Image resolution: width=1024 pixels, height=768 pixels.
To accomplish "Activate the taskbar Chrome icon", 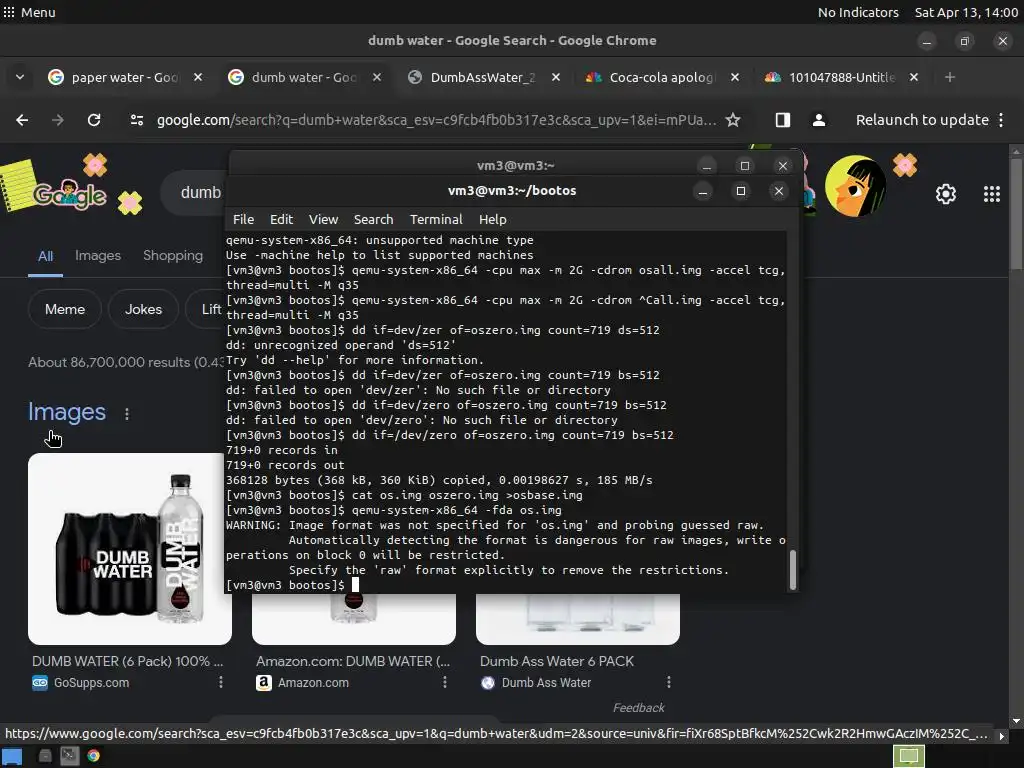I will [x=93, y=756].
